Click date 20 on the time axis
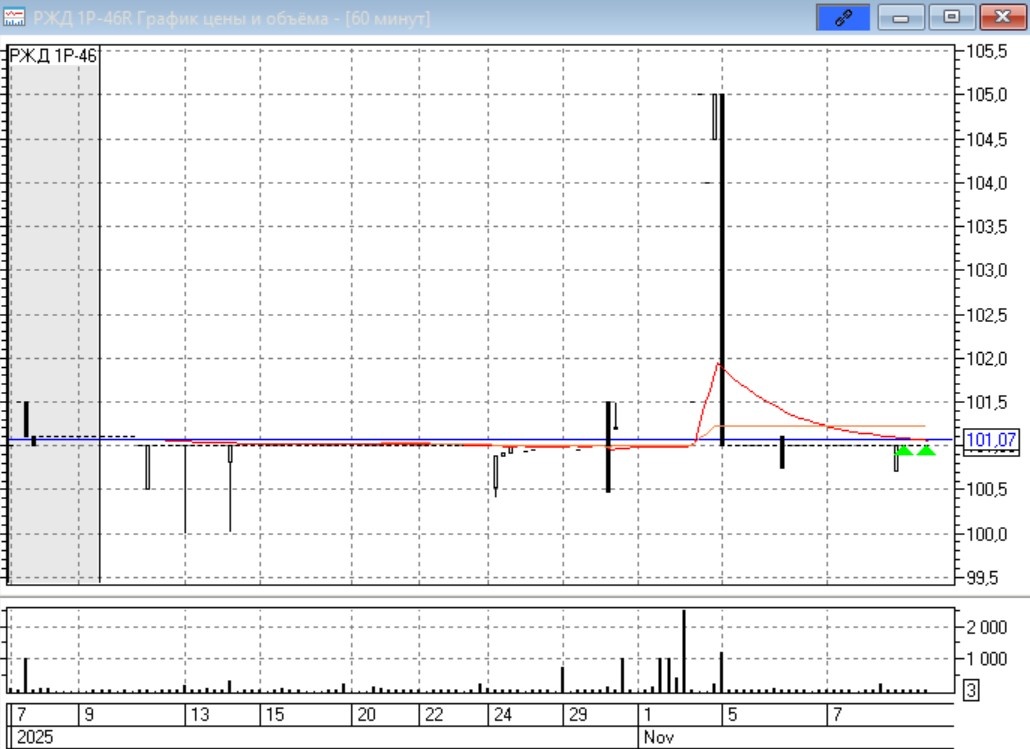The image size is (1030, 749). (x=366, y=715)
